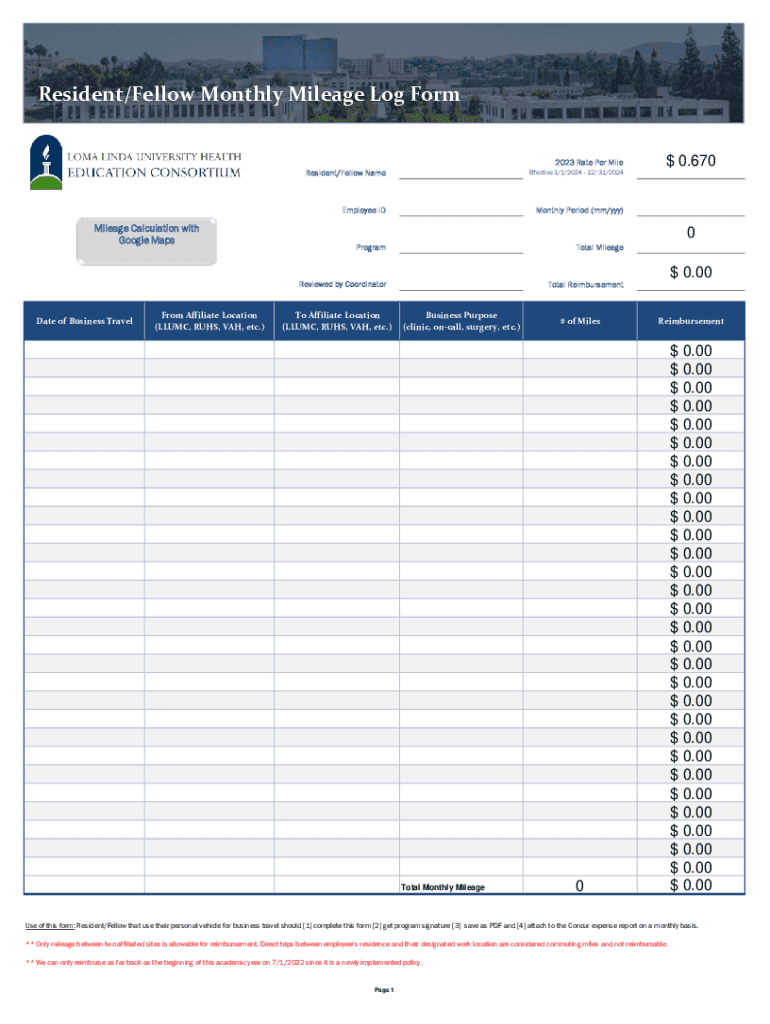This screenshot has width=770, height=1024.
Task: Select first row Business Purpose cell
Action: pyautogui.click(x=461, y=351)
